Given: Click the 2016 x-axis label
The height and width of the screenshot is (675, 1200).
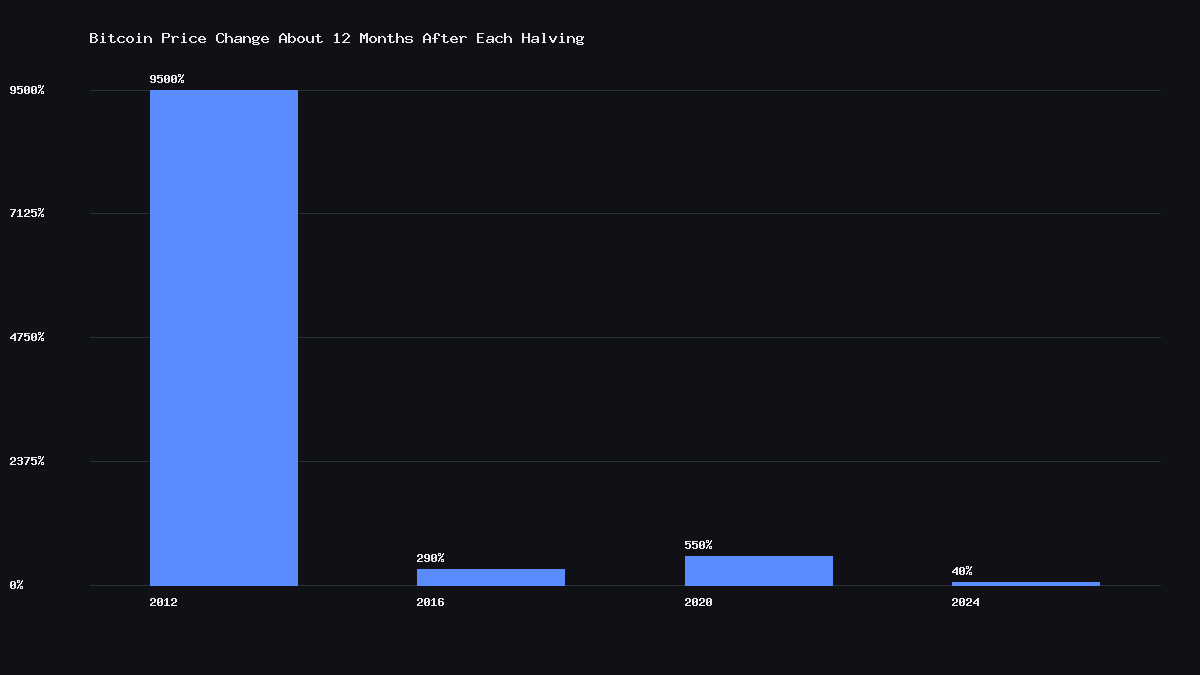Looking at the screenshot, I should (431, 602).
